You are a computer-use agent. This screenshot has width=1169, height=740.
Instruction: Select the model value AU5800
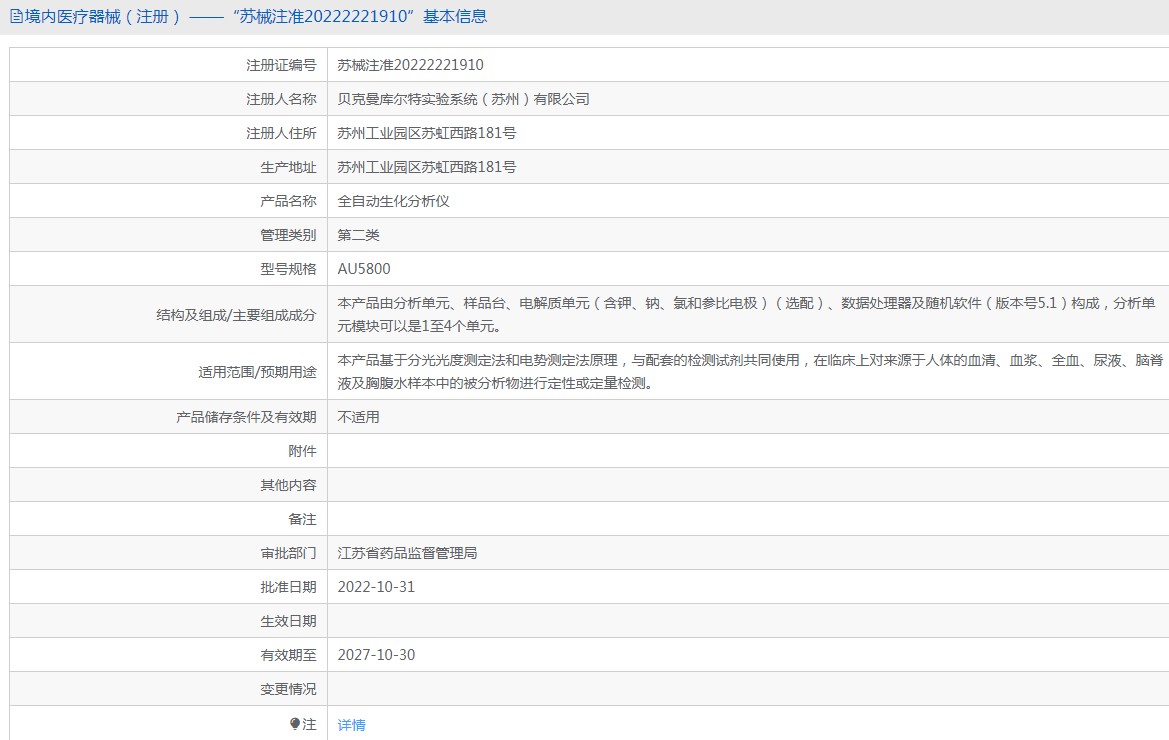[364, 269]
